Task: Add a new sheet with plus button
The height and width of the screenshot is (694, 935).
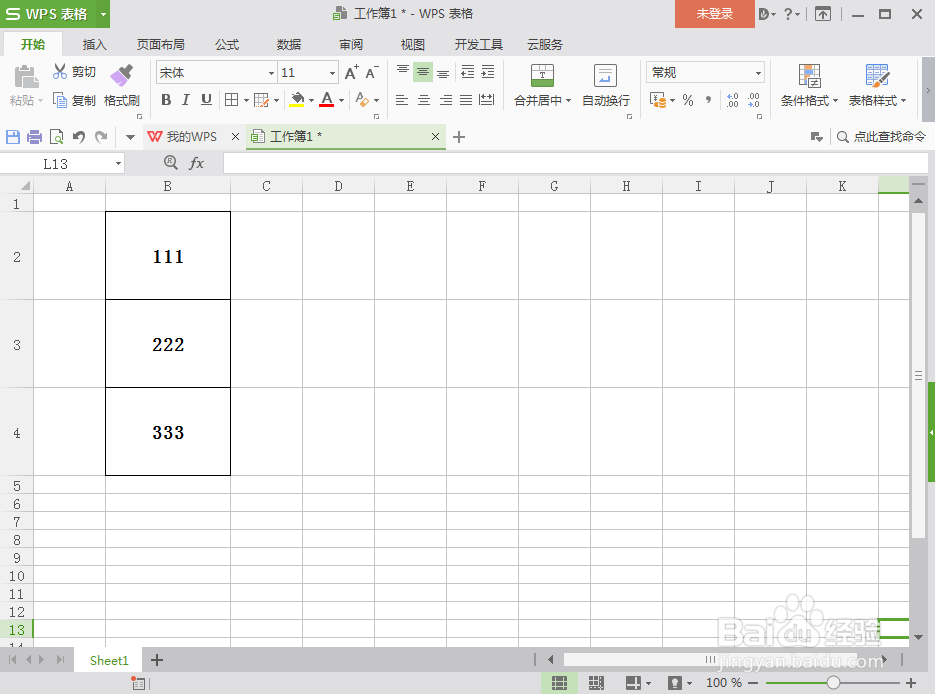Action: (x=157, y=660)
